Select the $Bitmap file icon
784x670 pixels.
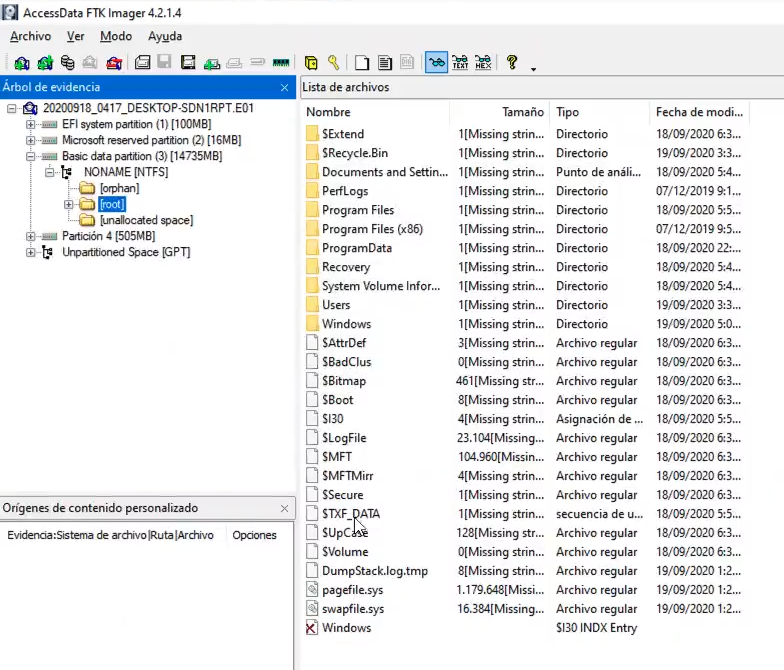(312, 381)
